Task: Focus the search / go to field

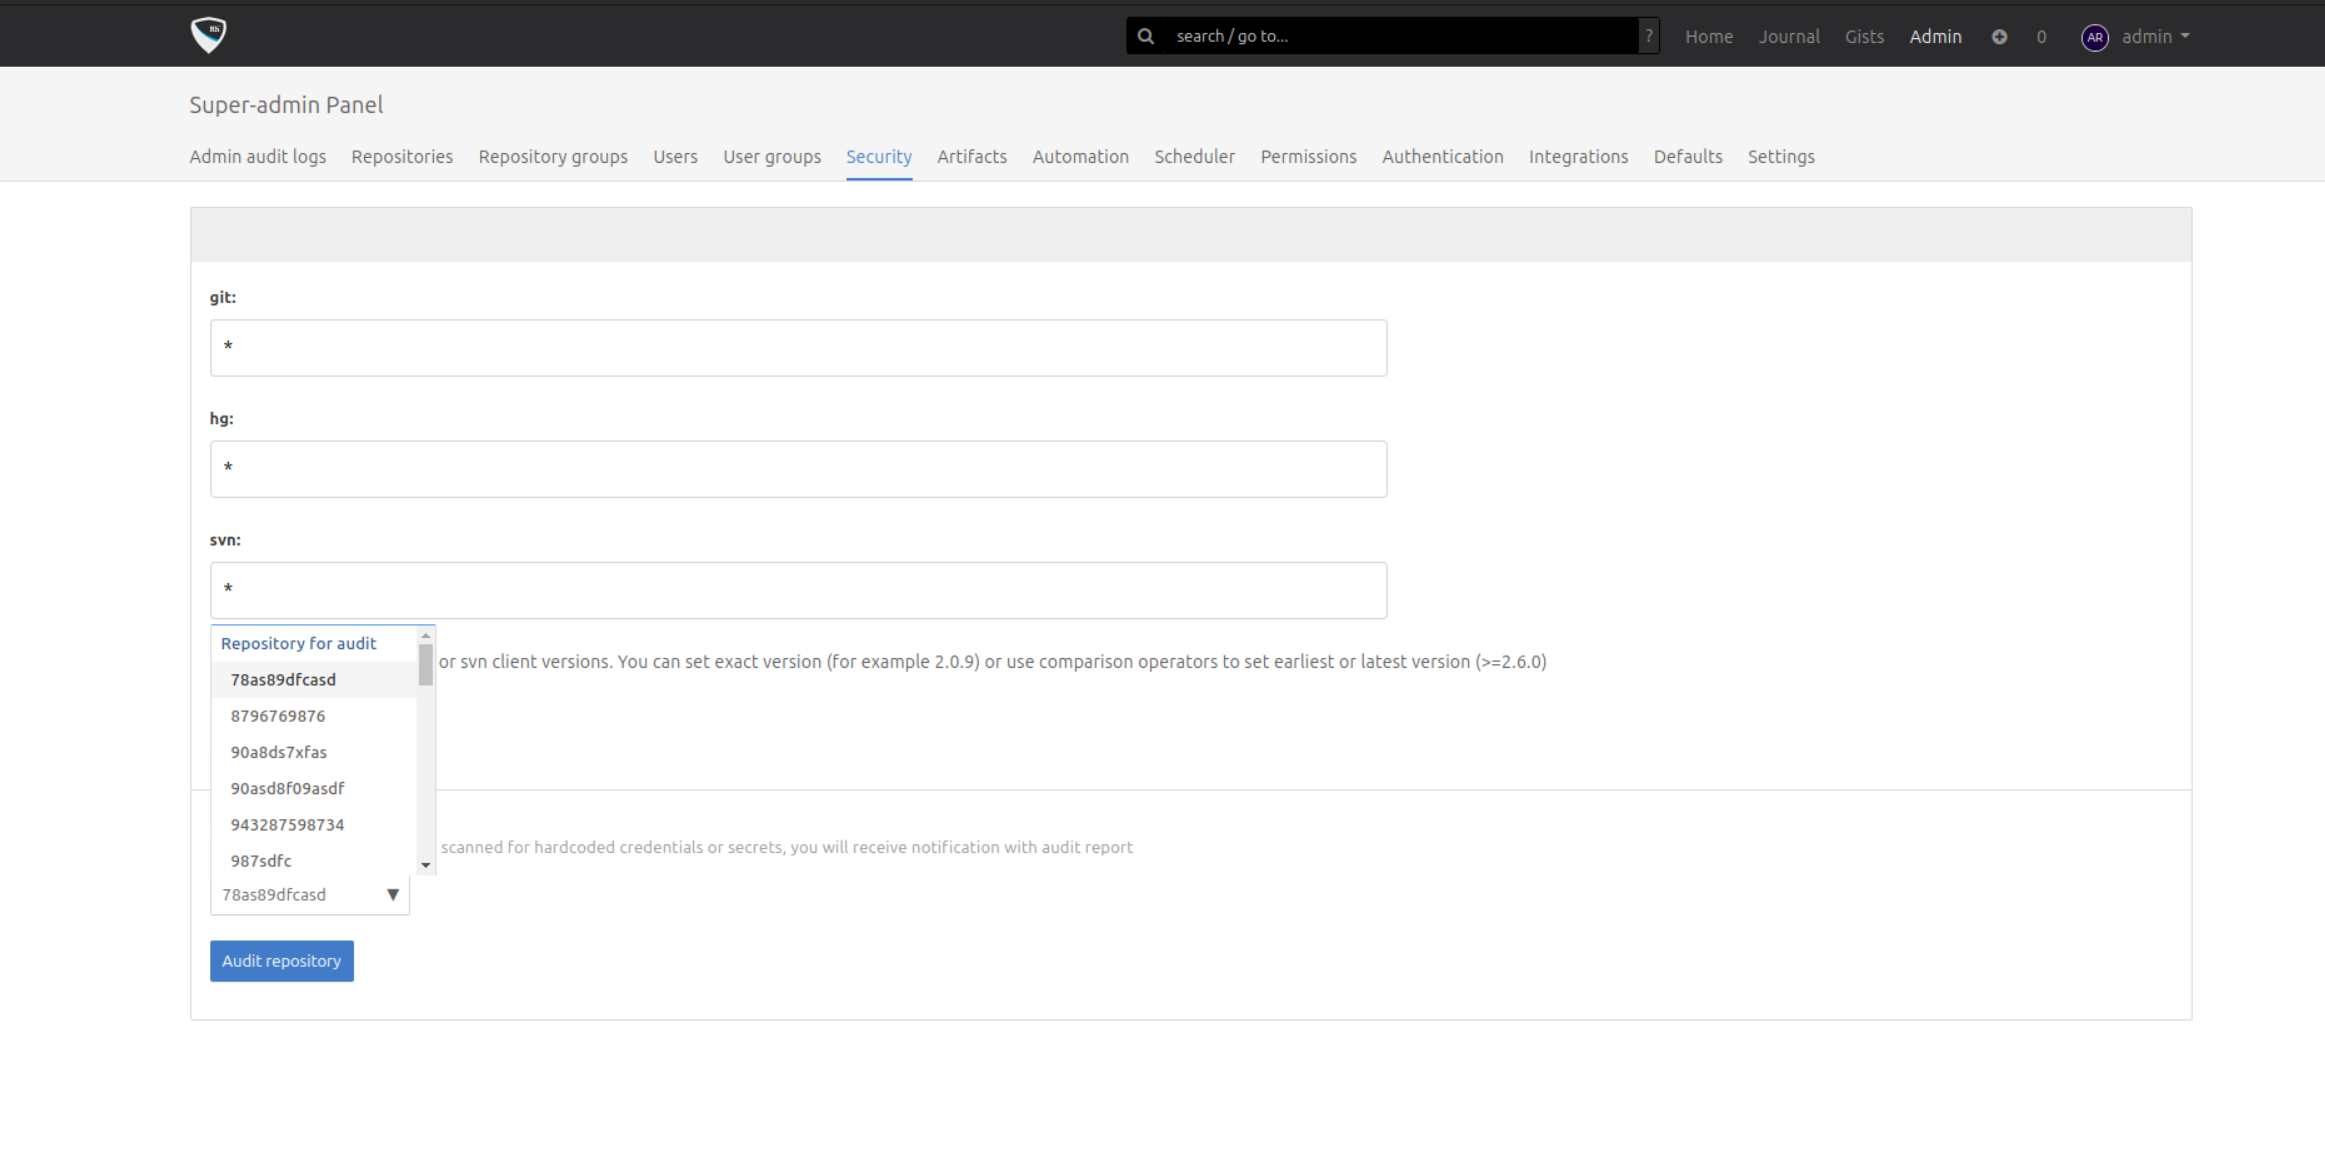Action: click(x=1402, y=36)
